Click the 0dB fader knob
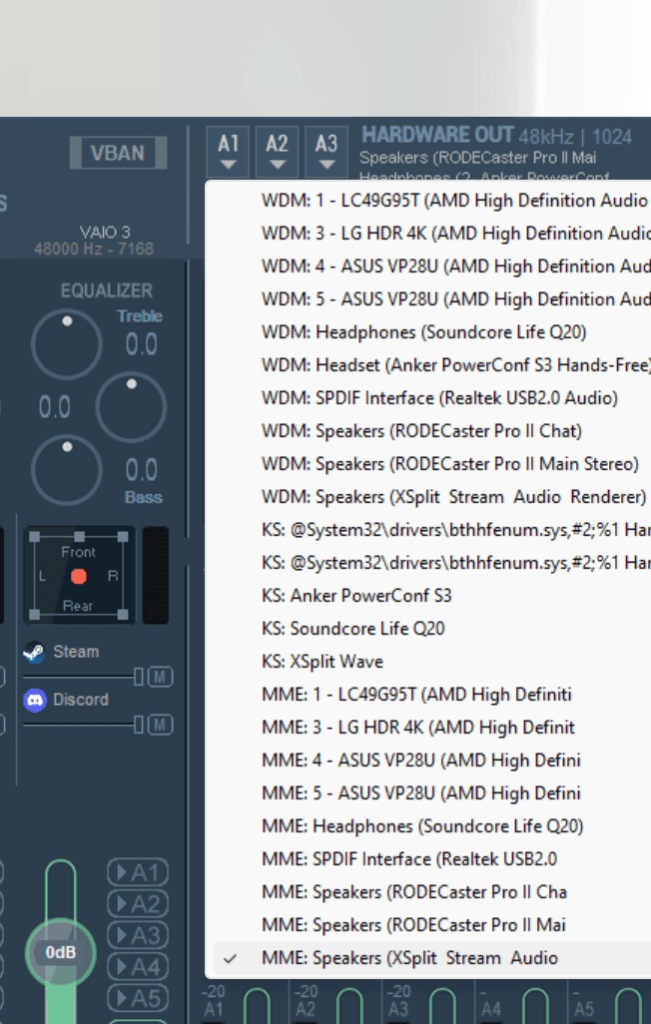The image size is (651, 1024). (x=61, y=953)
